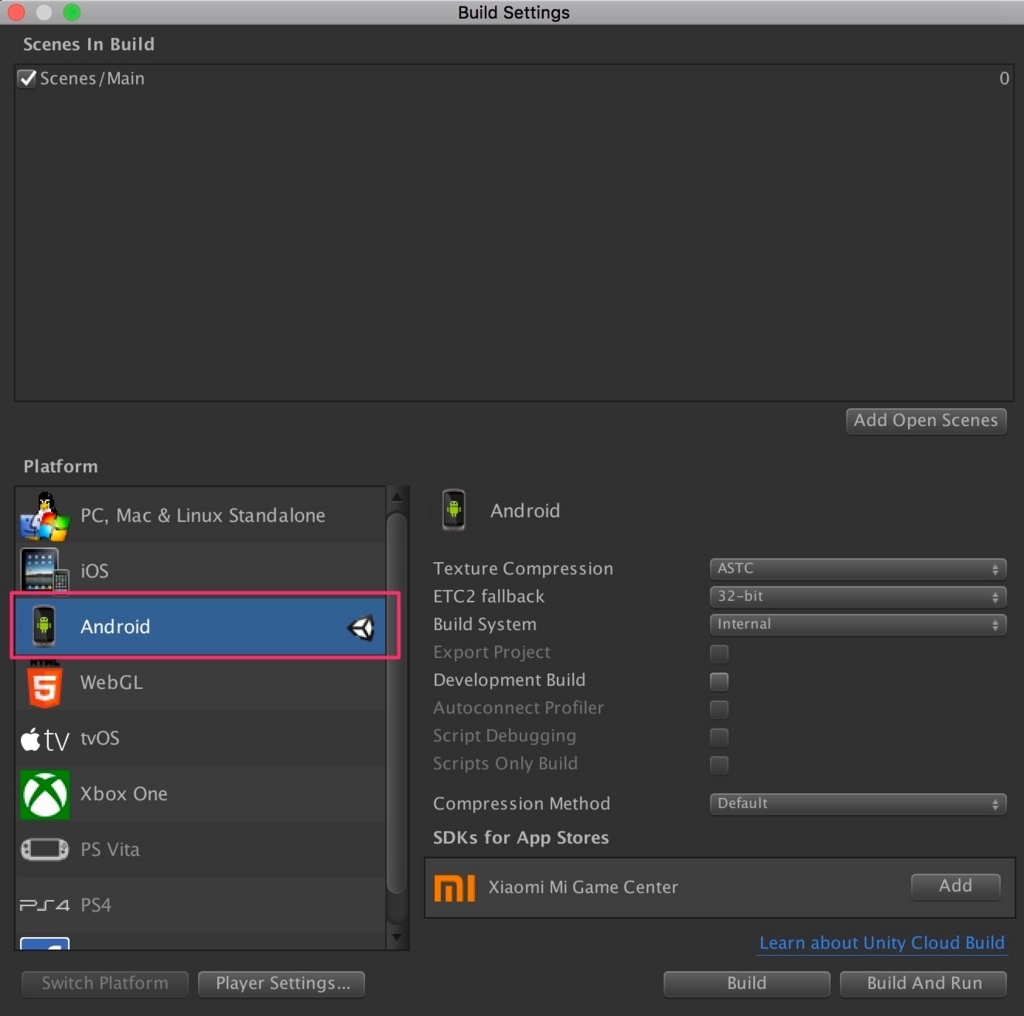The height and width of the screenshot is (1016, 1024).
Task: Toggle the Export Project checkbox
Action: coord(719,652)
